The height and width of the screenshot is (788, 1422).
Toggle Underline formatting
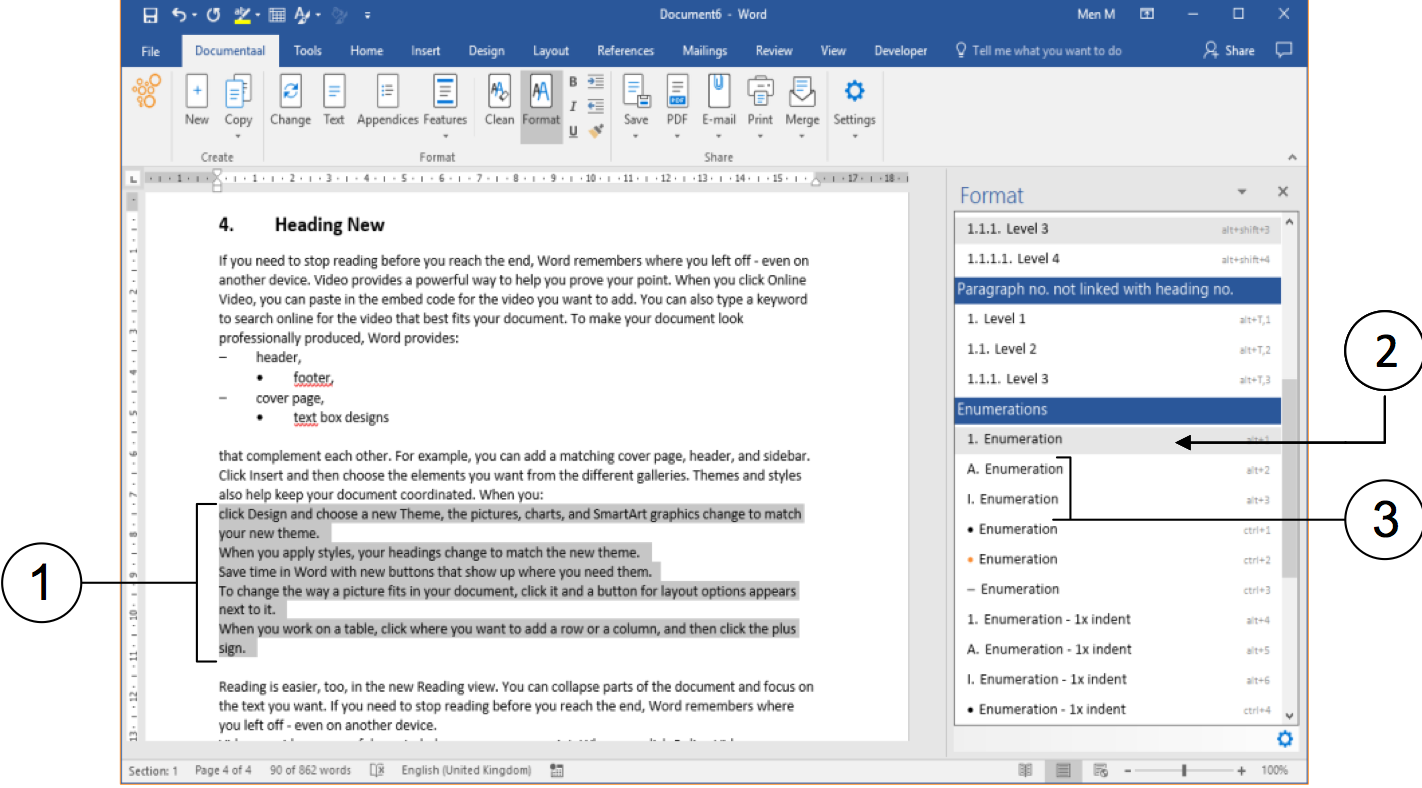pos(573,131)
